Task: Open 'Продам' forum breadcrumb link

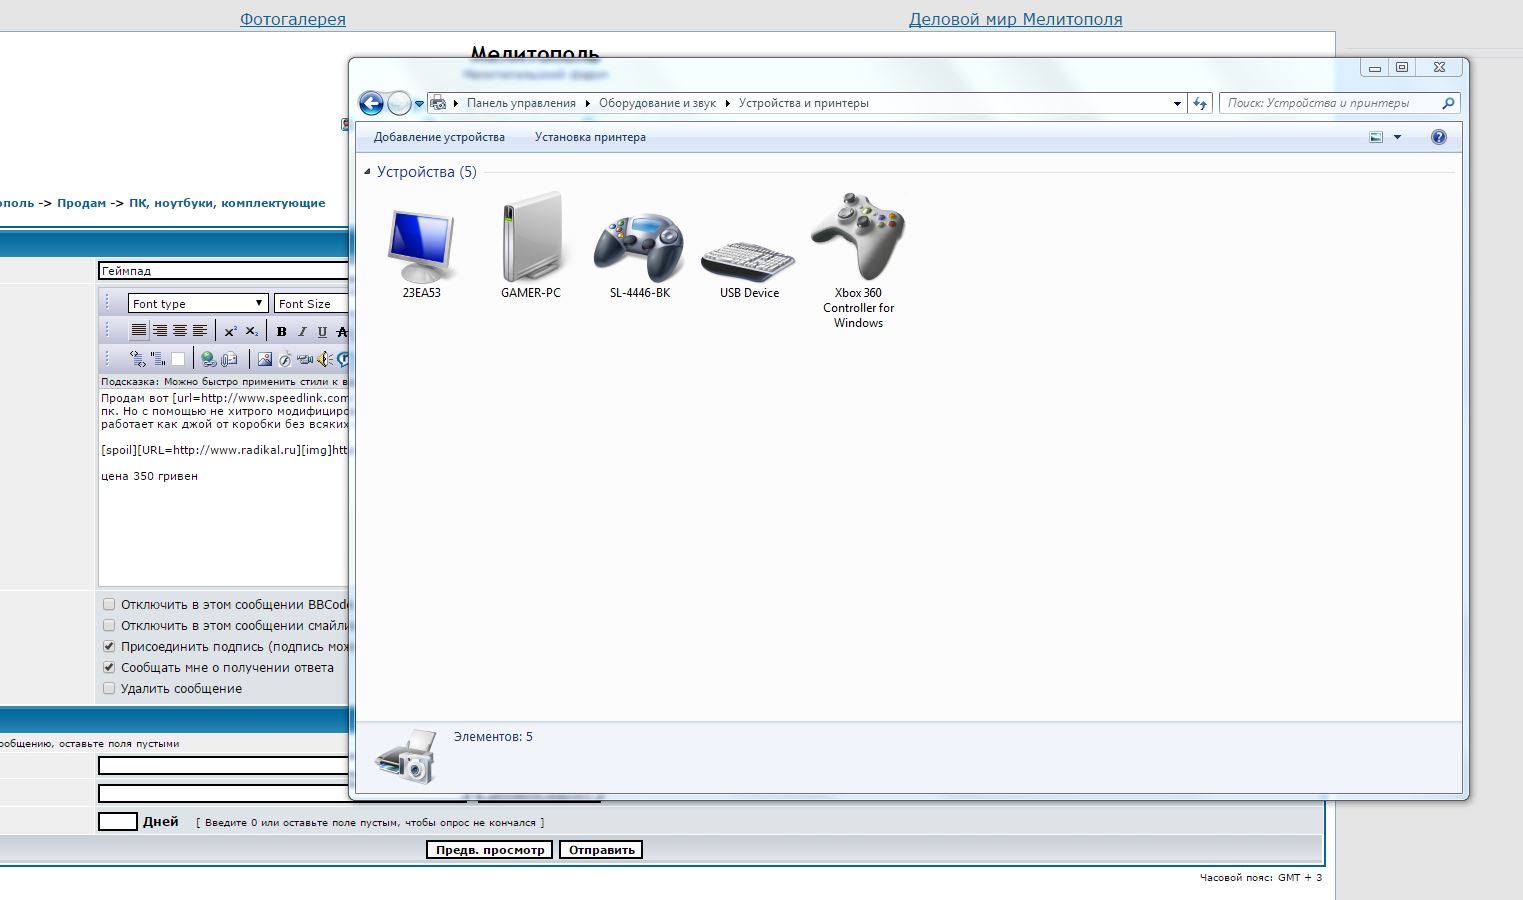Action: pos(81,203)
